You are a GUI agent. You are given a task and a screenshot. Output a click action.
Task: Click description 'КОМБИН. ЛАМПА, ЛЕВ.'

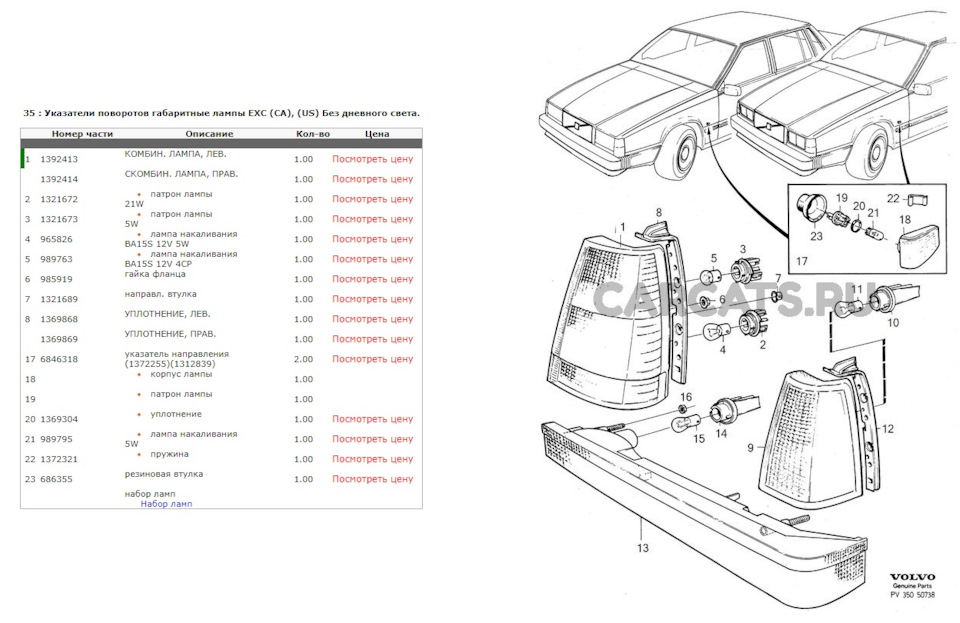point(175,154)
